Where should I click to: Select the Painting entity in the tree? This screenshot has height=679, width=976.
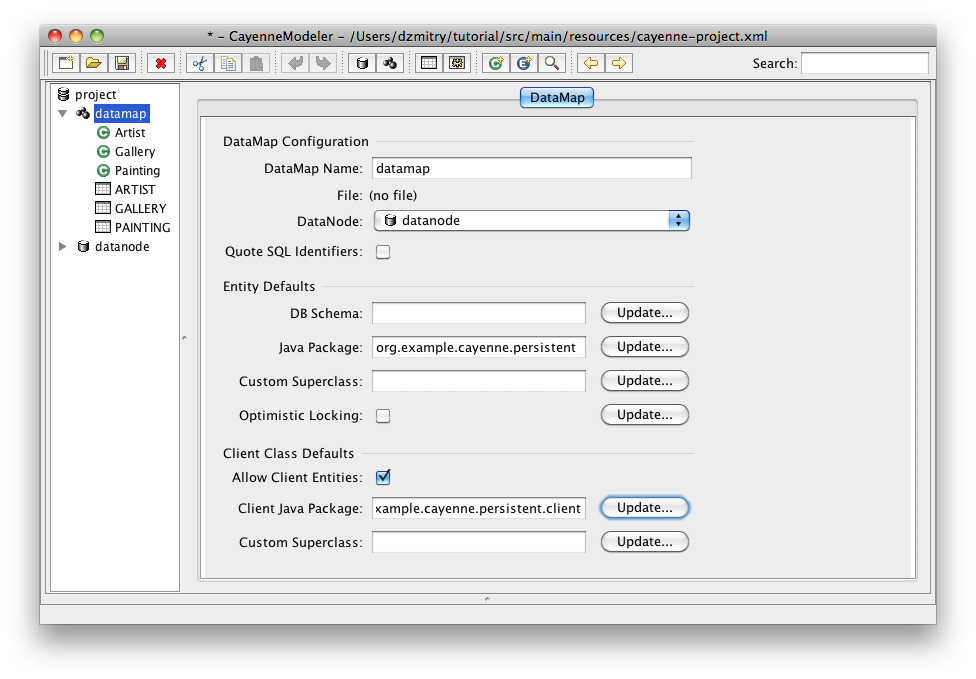136,171
